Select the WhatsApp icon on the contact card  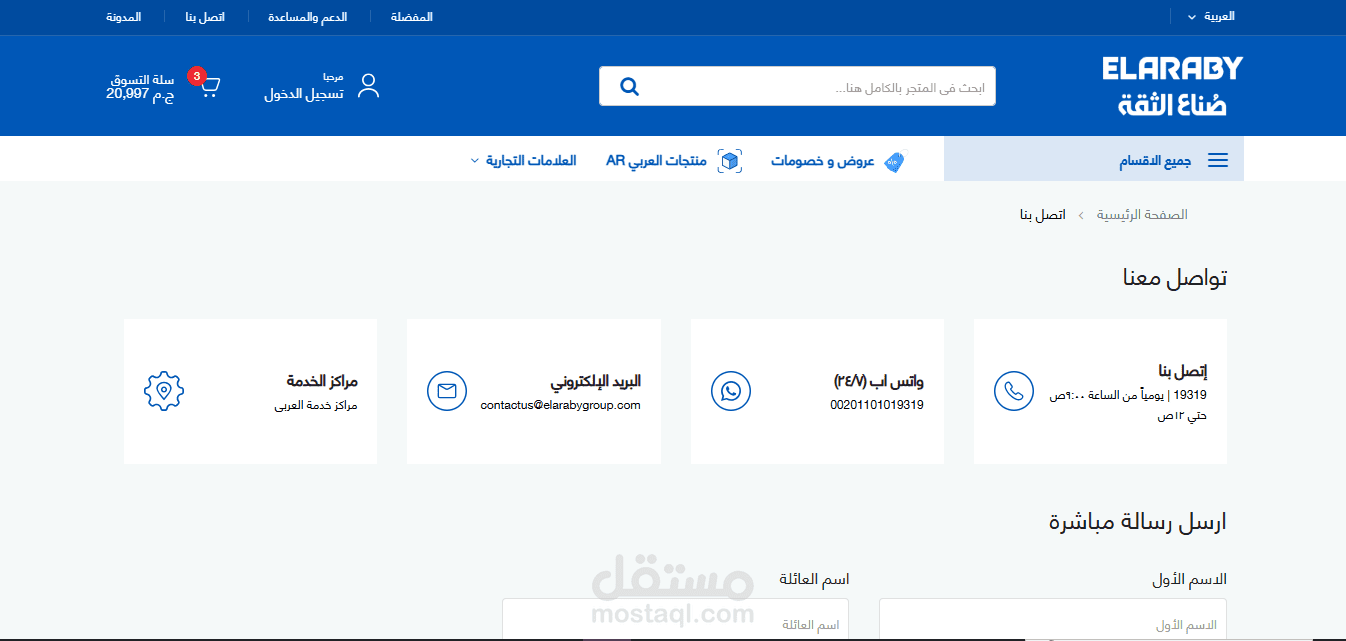[x=731, y=391]
